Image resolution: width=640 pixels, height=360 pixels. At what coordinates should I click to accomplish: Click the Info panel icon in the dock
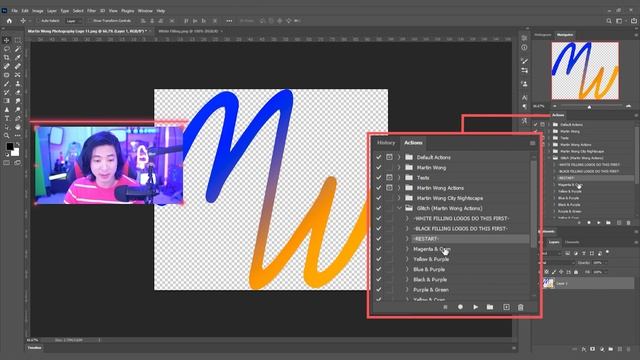click(524, 48)
